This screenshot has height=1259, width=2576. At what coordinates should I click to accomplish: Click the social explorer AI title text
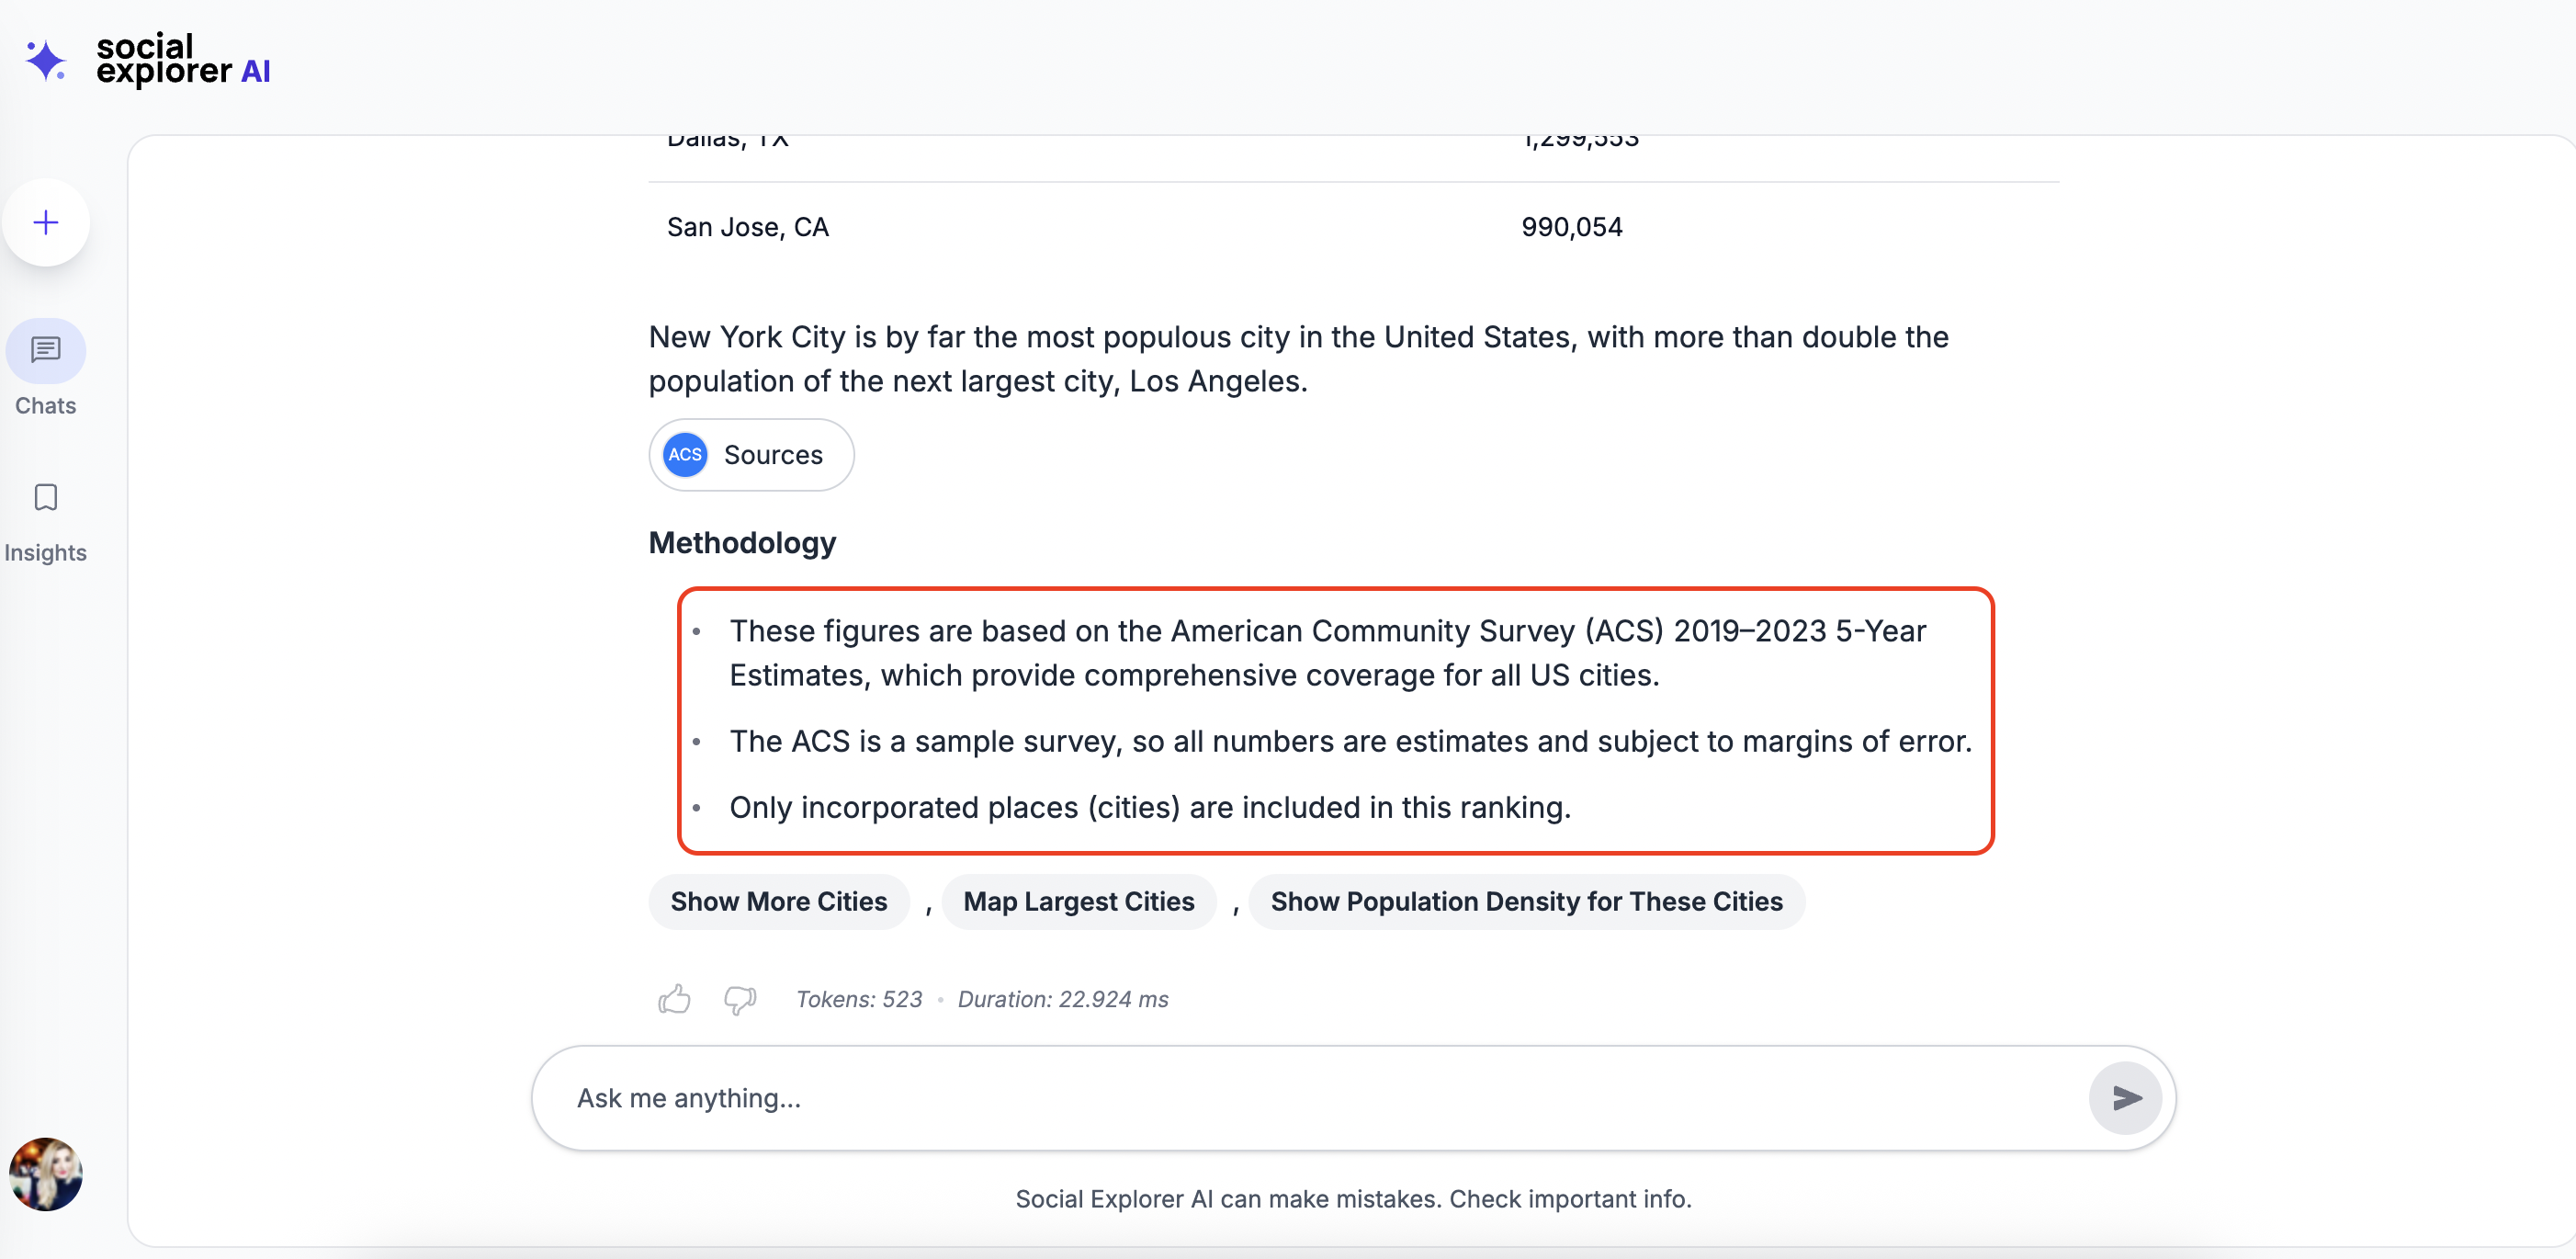click(x=183, y=60)
